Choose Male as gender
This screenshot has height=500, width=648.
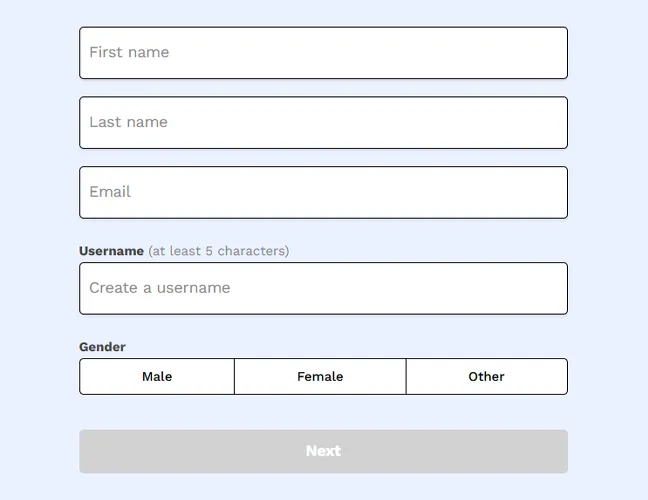click(157, 377)
